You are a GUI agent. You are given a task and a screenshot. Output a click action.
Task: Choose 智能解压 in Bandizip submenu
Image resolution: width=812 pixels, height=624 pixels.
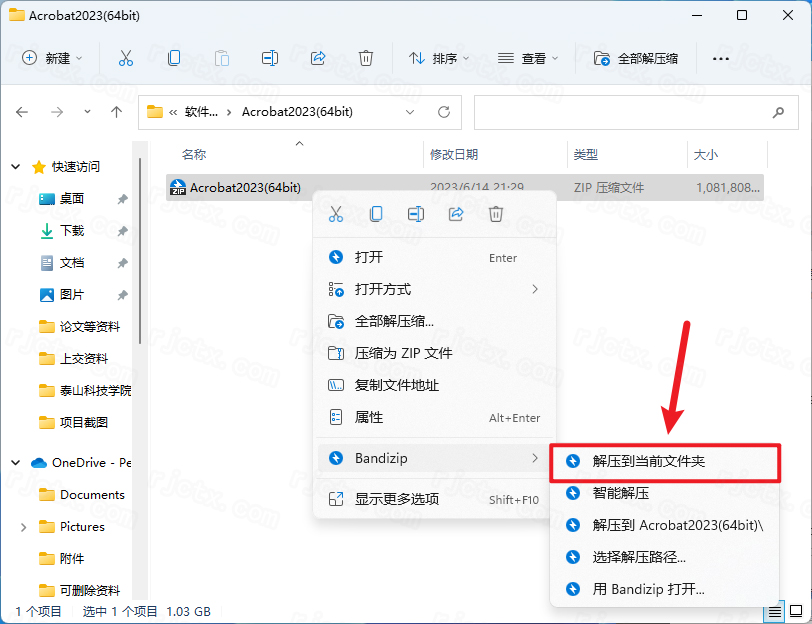click(665, 493)
